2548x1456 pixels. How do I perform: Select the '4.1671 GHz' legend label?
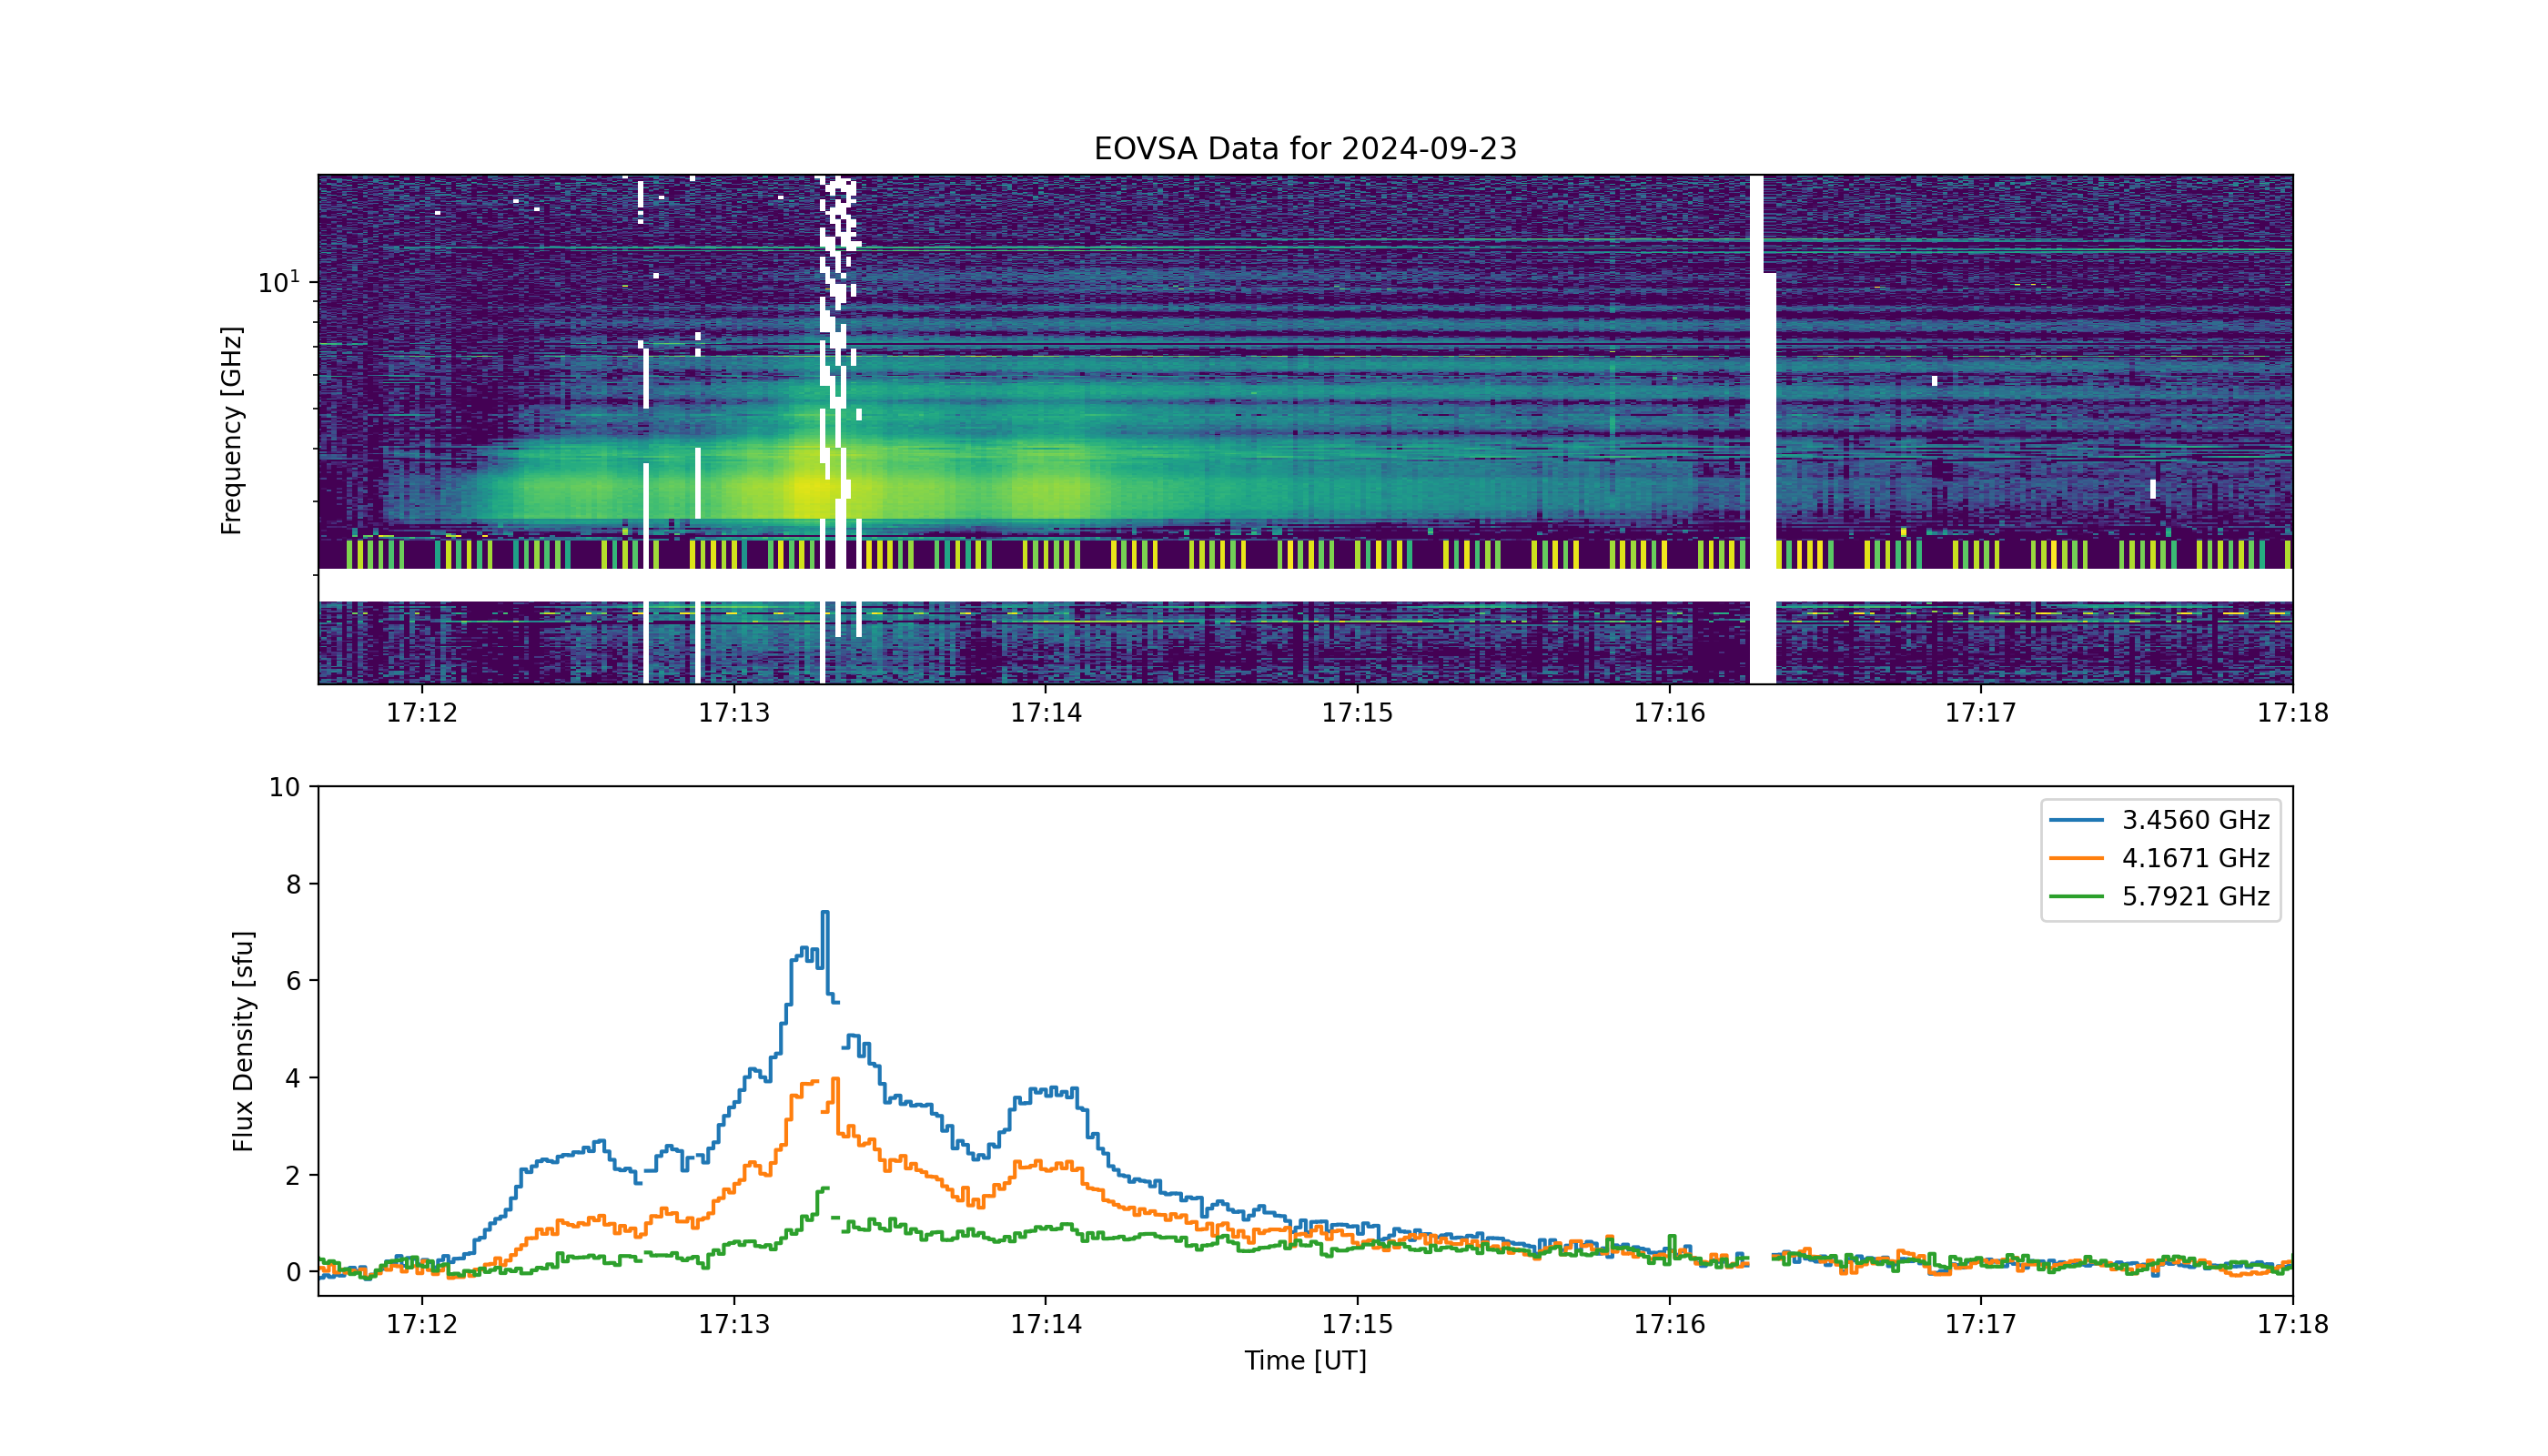pos(2196,858)
